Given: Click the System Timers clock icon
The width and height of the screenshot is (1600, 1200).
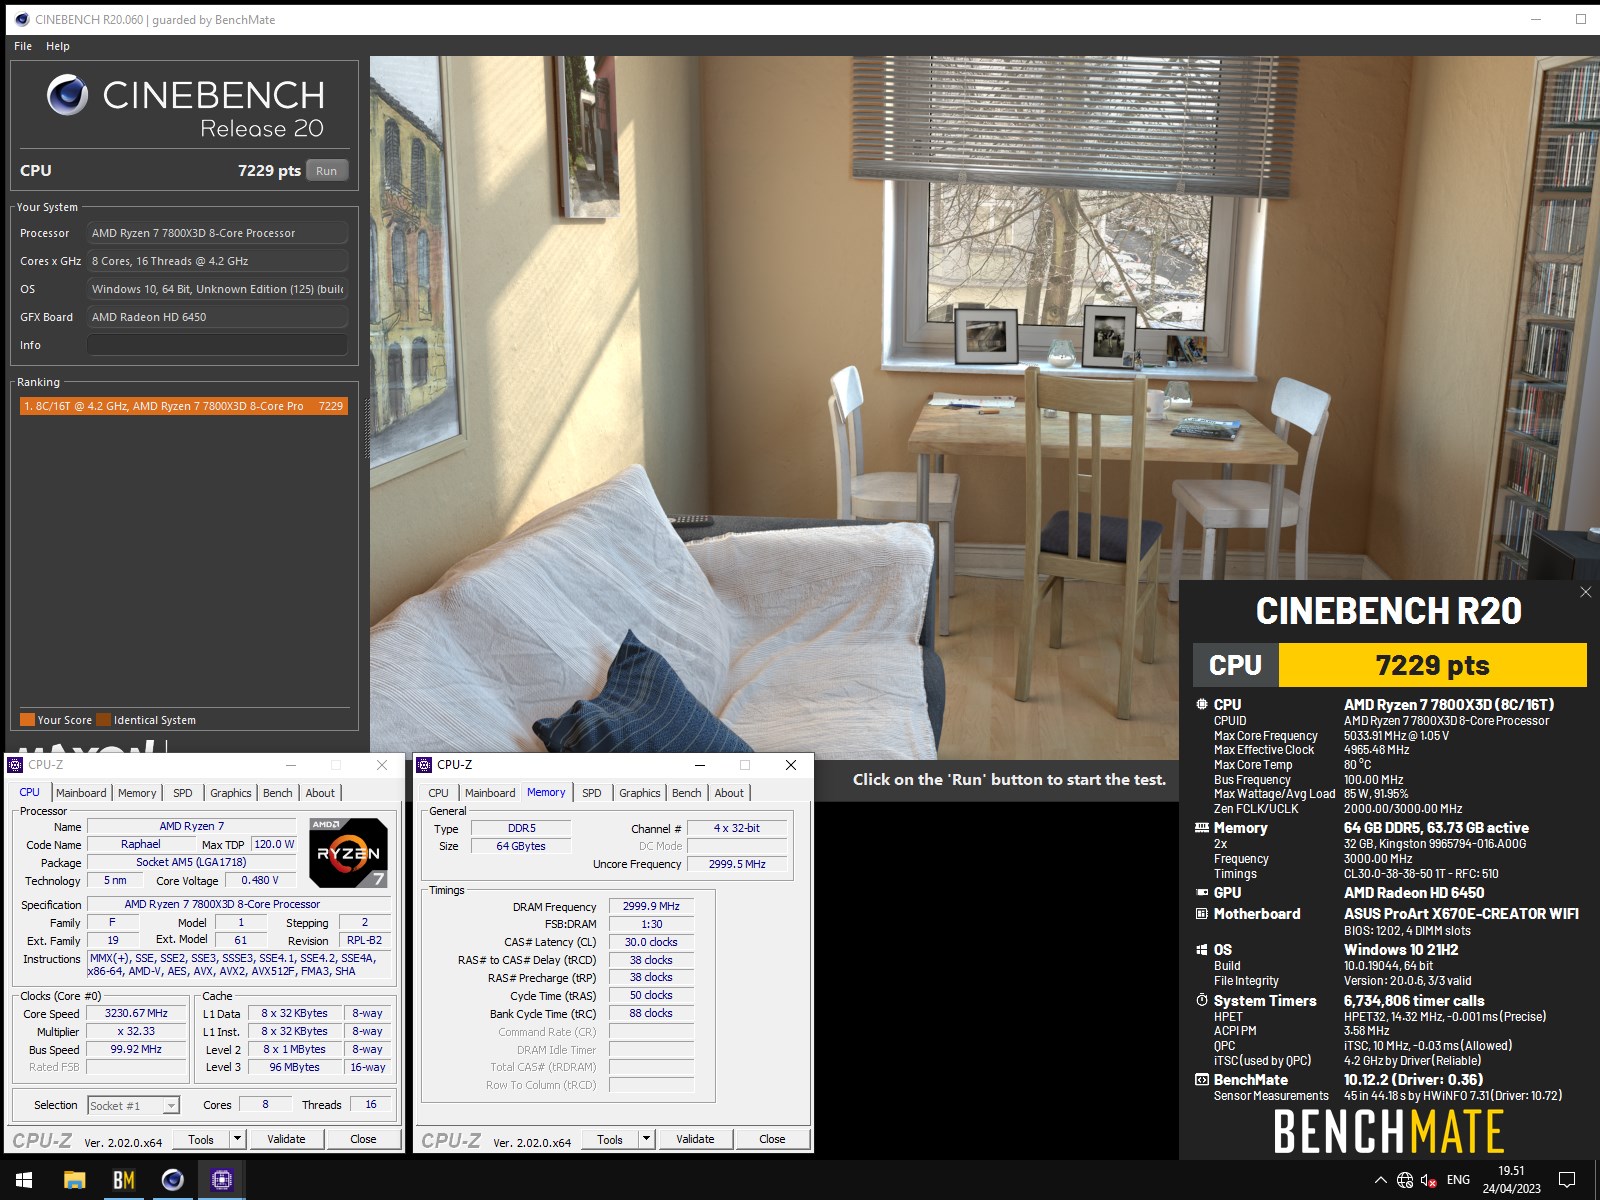Looking at the screenshot, I should coord(1202,1000).
